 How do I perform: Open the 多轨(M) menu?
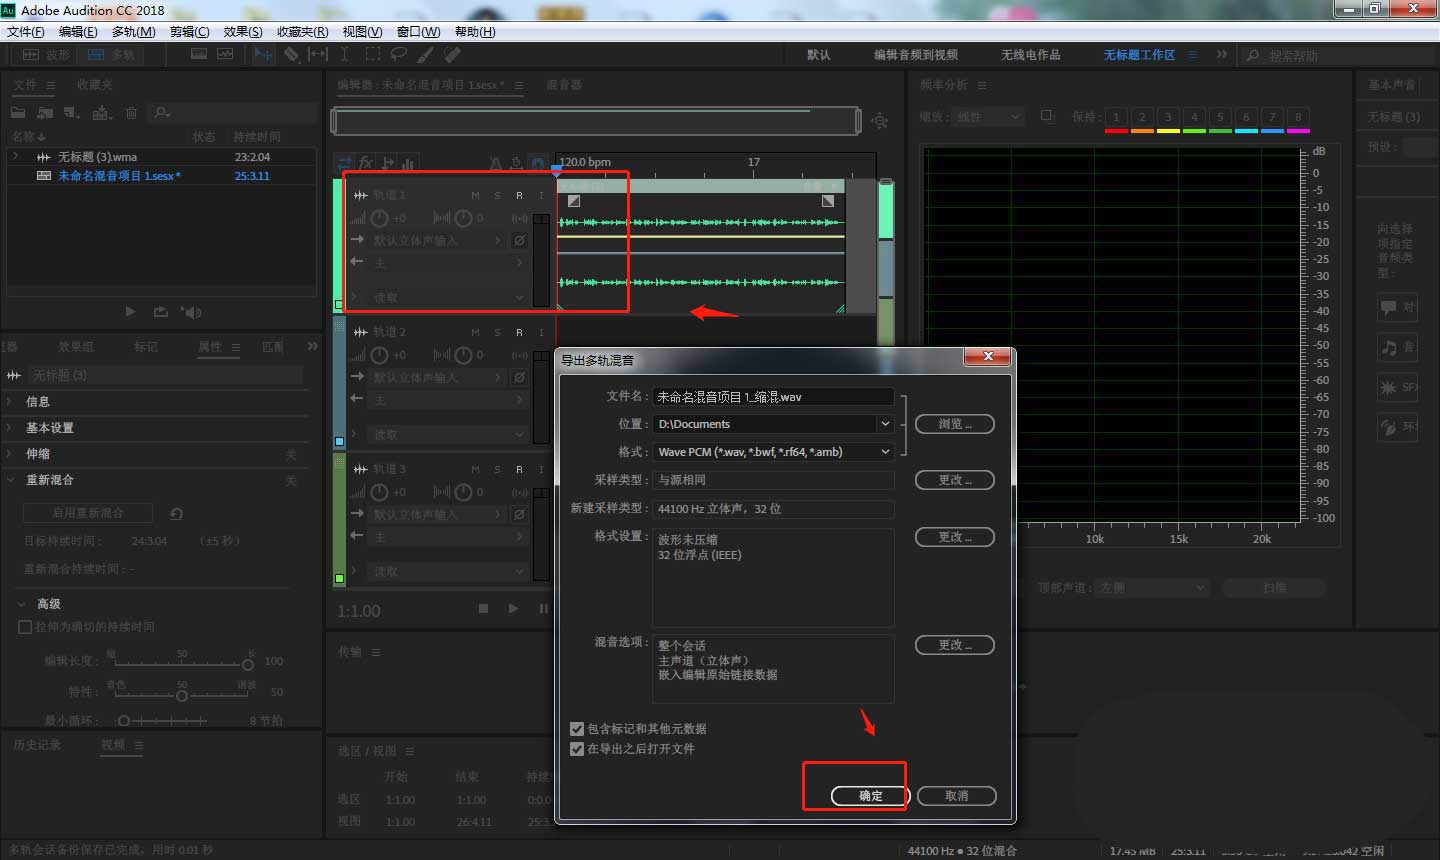(133, 32)
